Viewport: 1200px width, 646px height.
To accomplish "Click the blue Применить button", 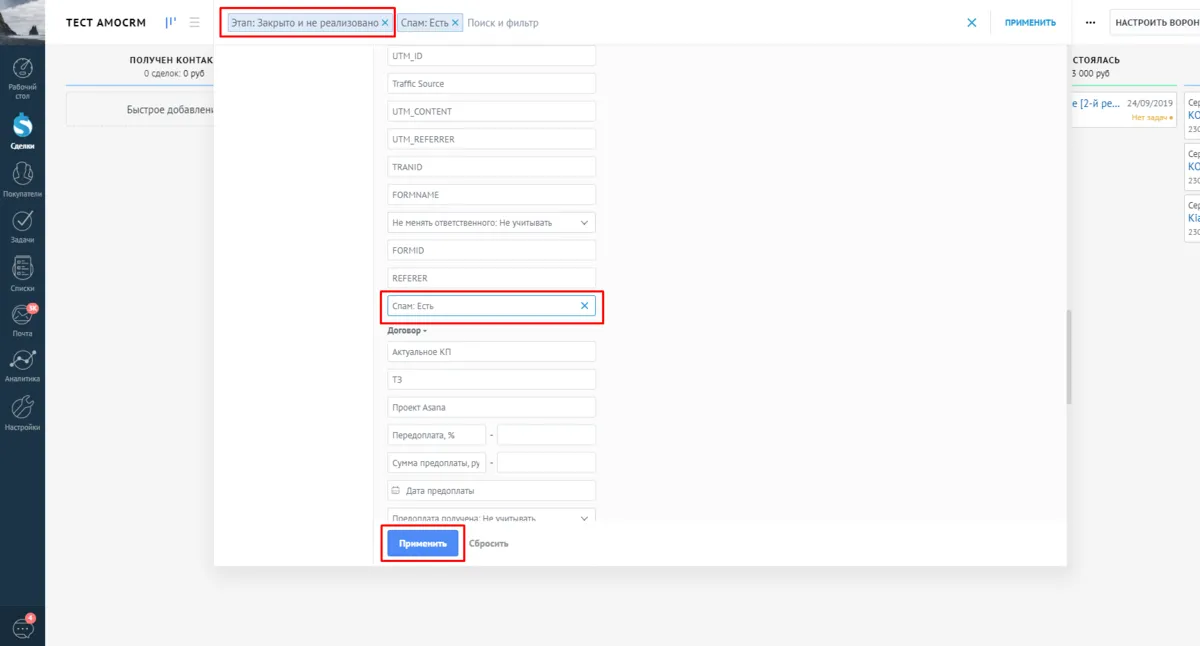I will 422,543.
